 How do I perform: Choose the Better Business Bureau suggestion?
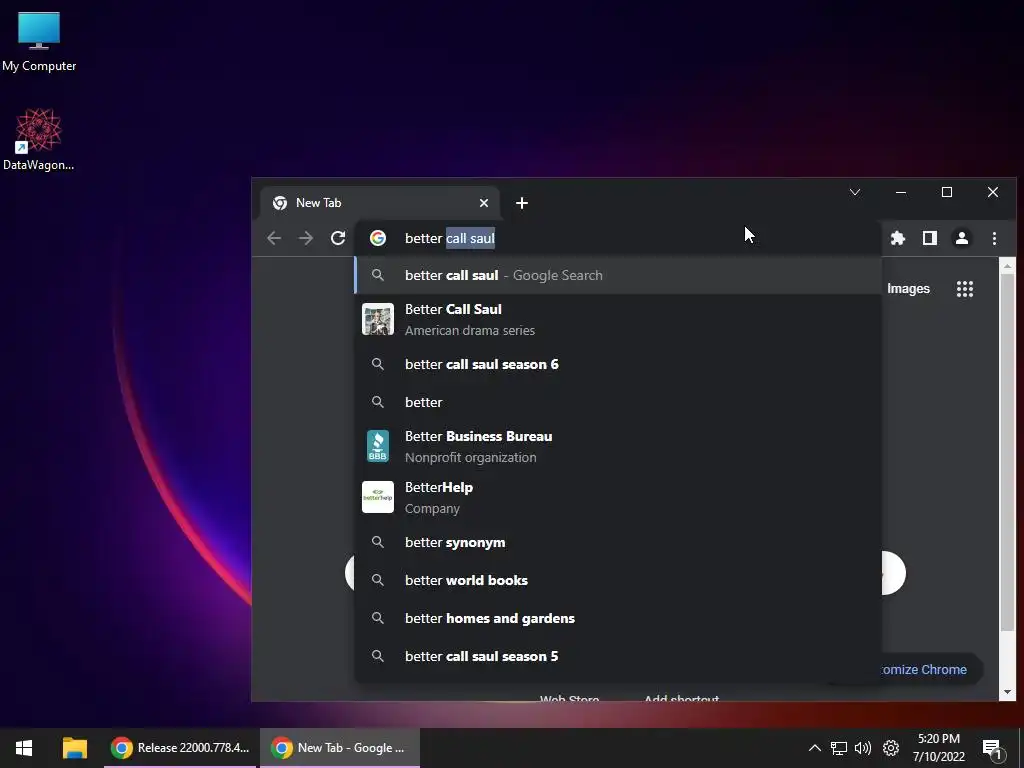pos(618,447)
